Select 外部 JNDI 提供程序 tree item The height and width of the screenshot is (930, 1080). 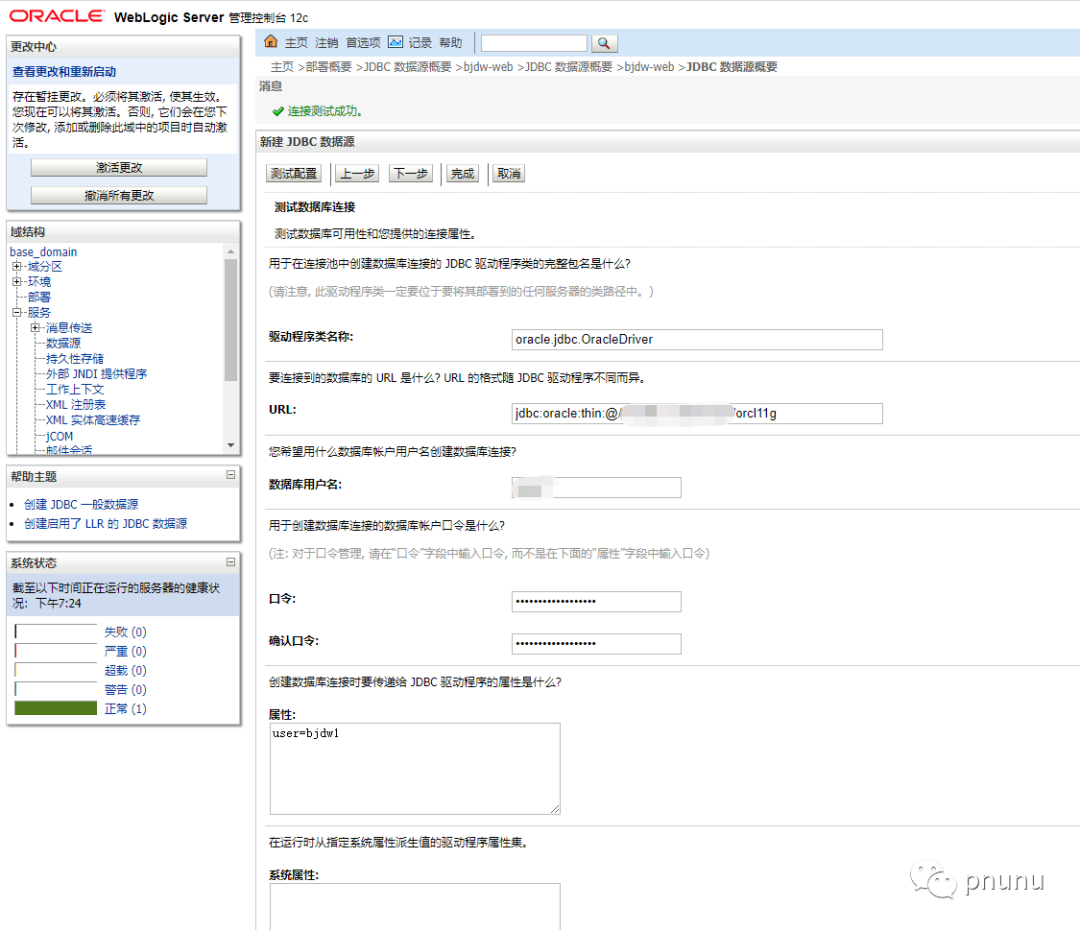(x=96, y=374)
